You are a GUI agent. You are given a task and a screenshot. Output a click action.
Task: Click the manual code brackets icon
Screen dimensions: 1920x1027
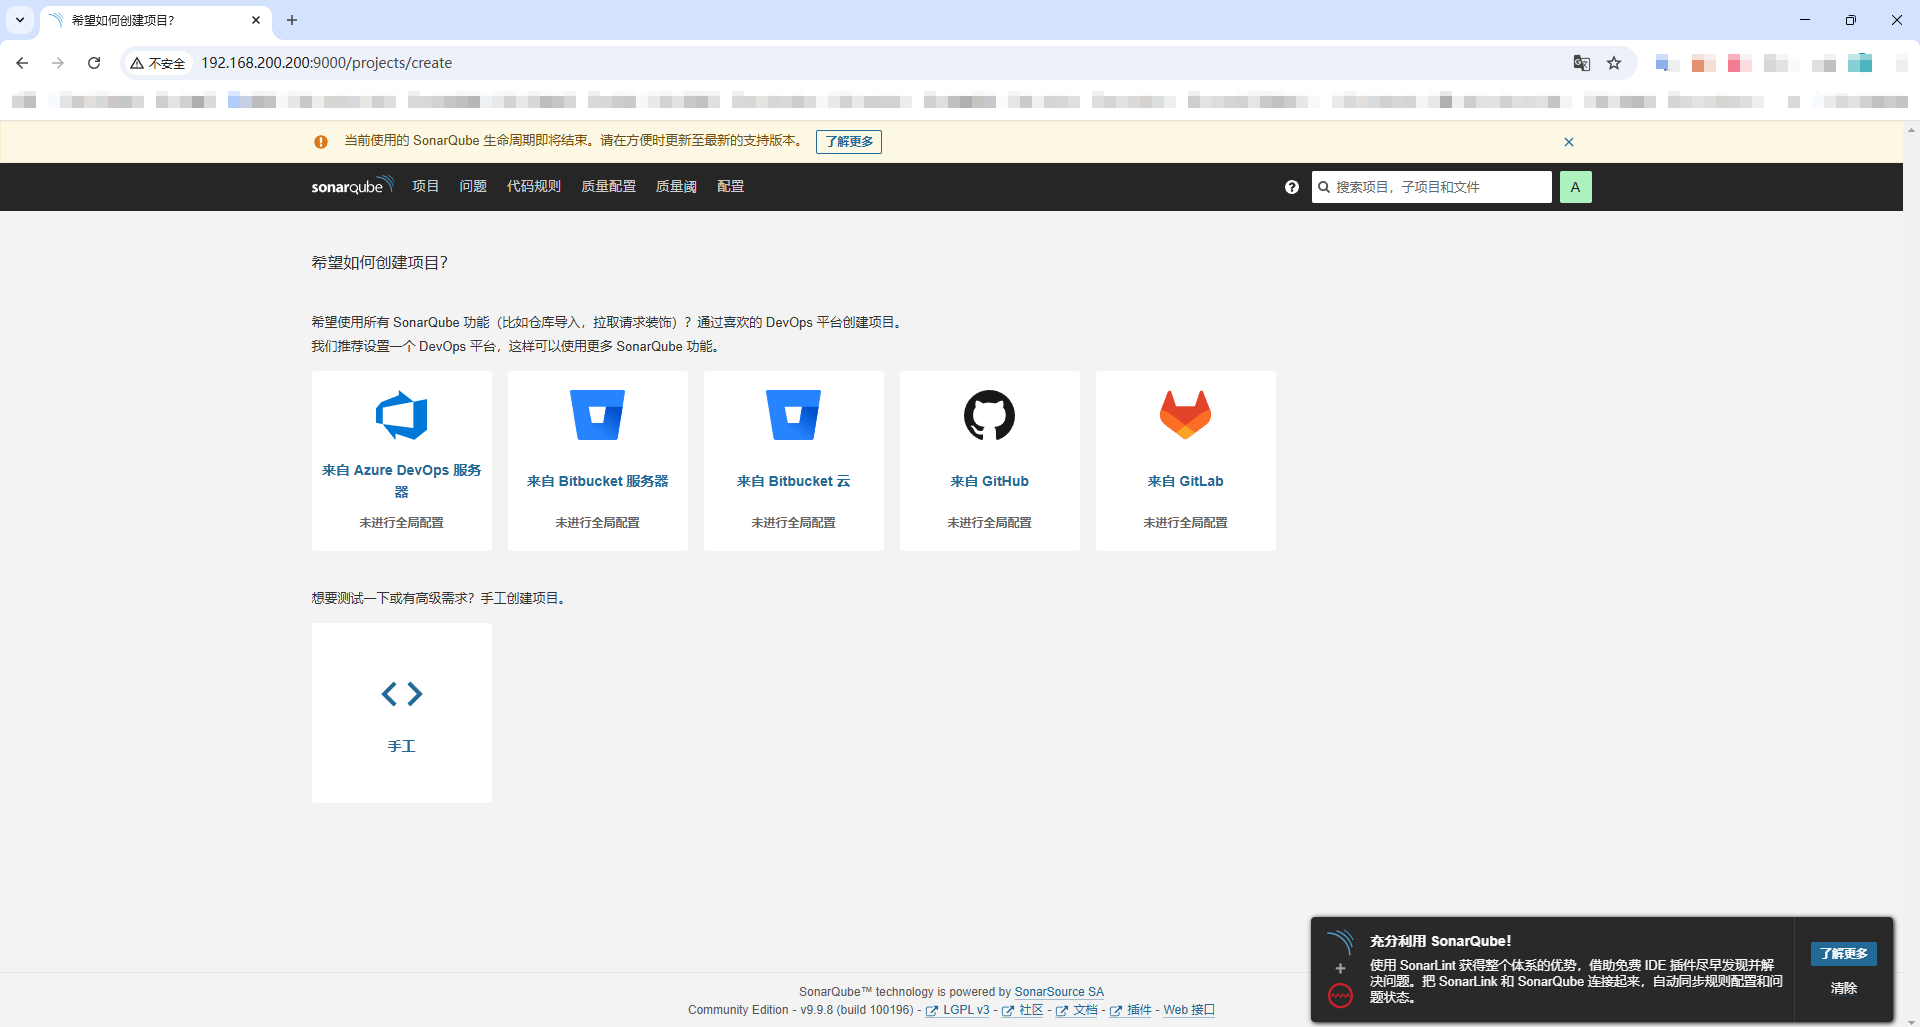[402, 694]
